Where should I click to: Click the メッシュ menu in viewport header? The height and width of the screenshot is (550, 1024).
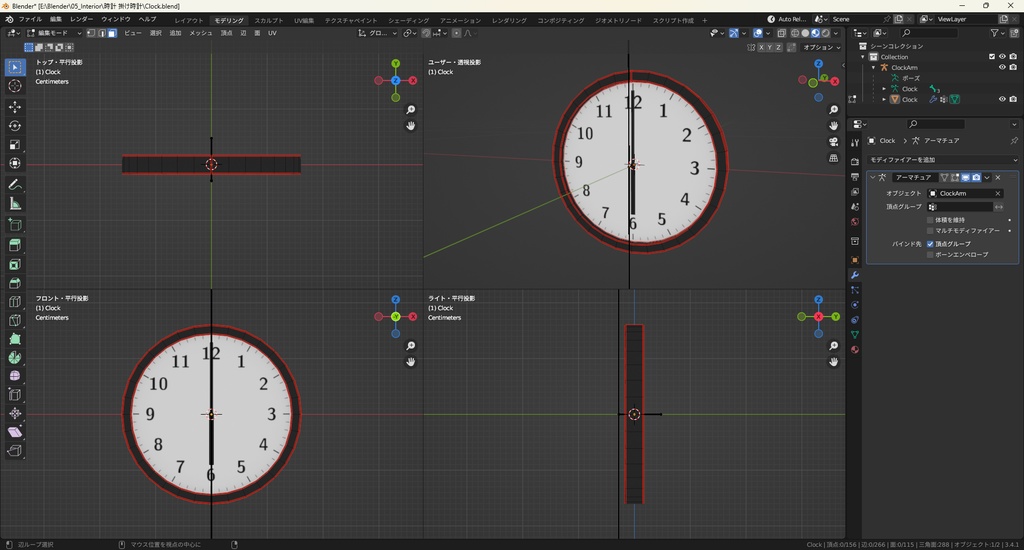click(x=201, y=33)
